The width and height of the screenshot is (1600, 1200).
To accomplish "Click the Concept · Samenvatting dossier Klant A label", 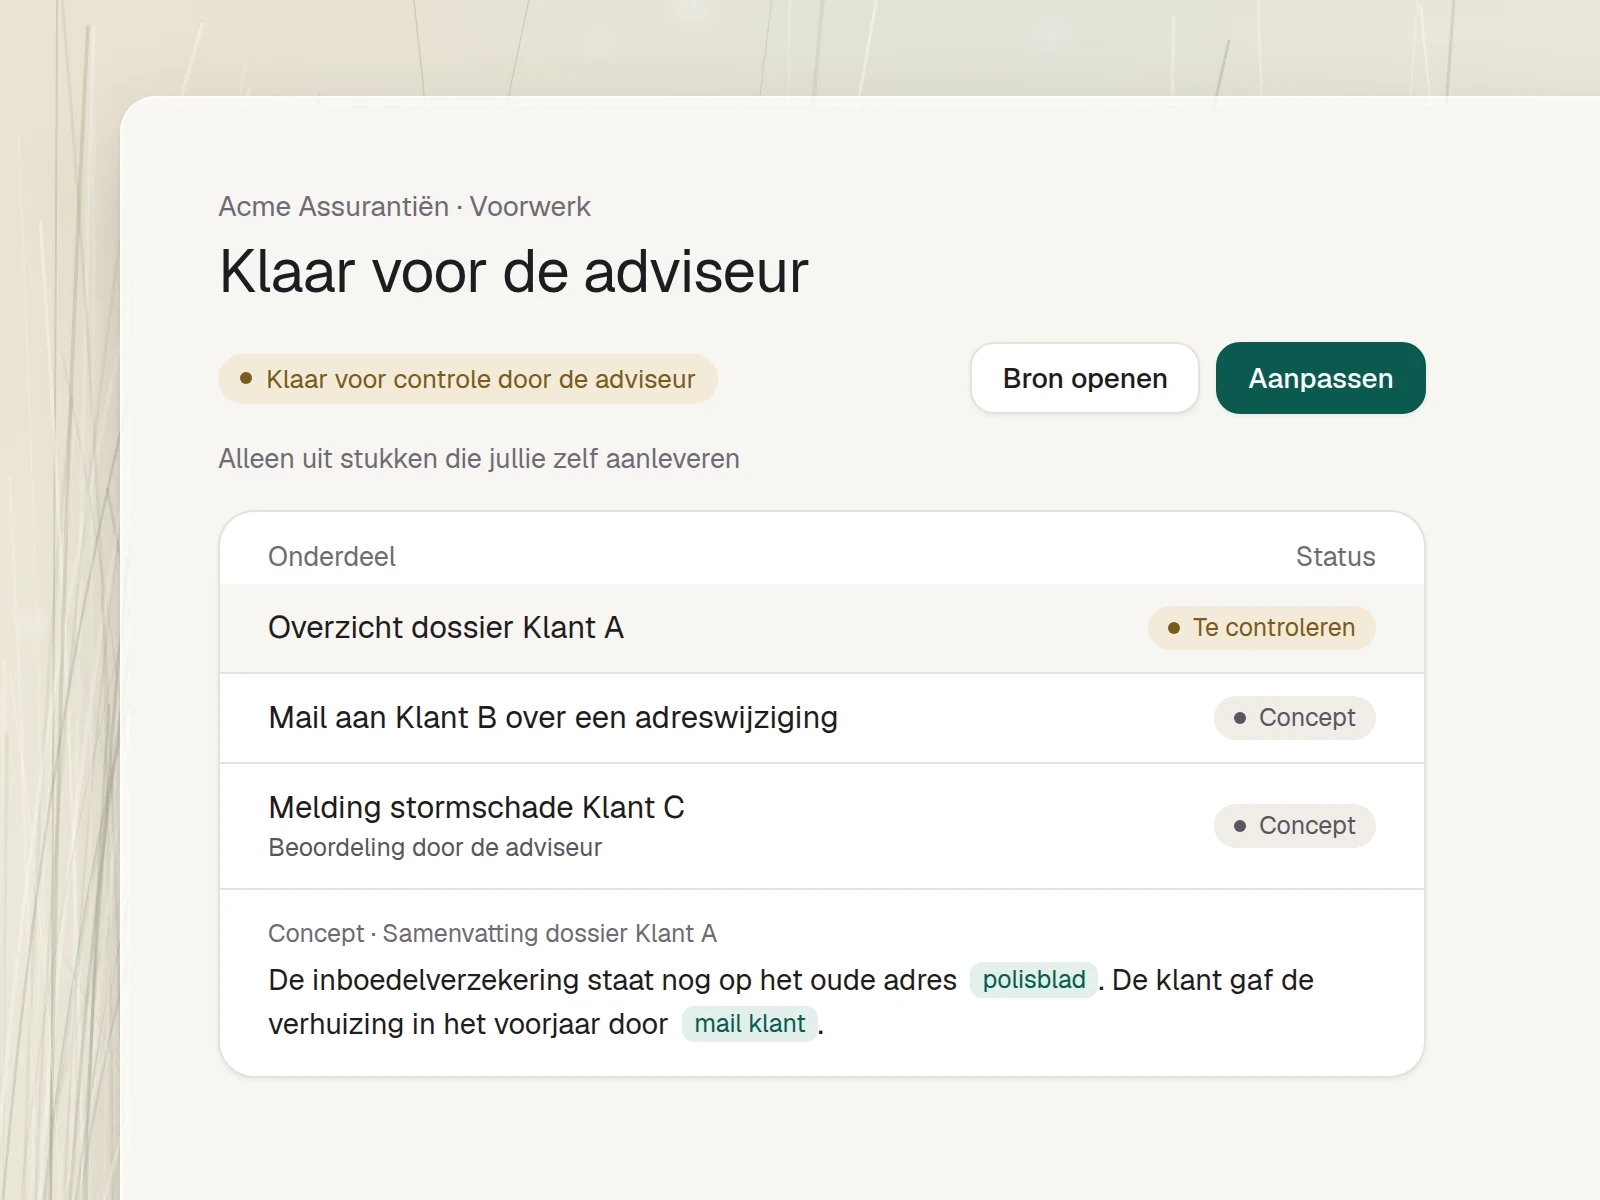I will (492, 934).
